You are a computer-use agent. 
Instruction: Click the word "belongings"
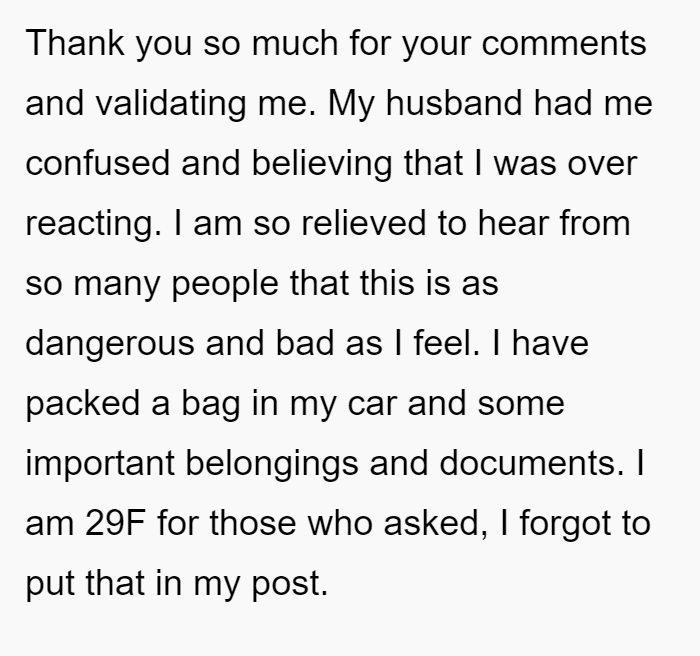pyautogui.click(x=272, y=464)
